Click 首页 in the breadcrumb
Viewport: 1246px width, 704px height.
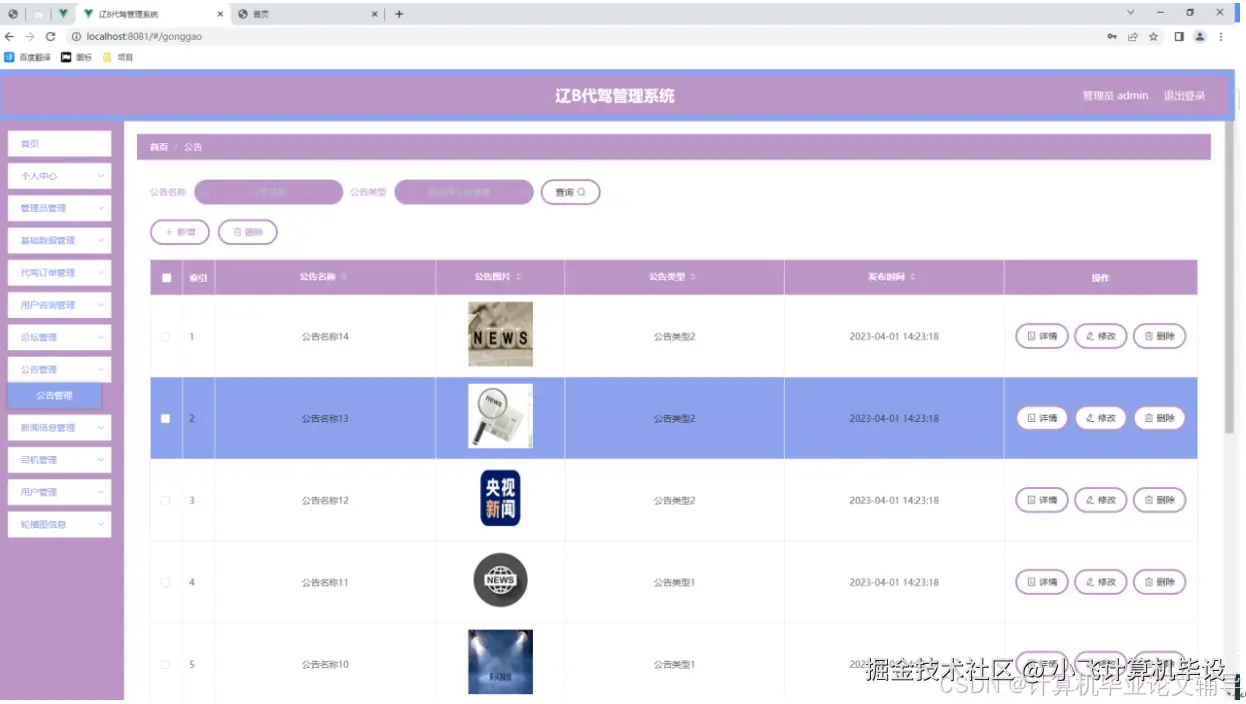pos(159,147)
